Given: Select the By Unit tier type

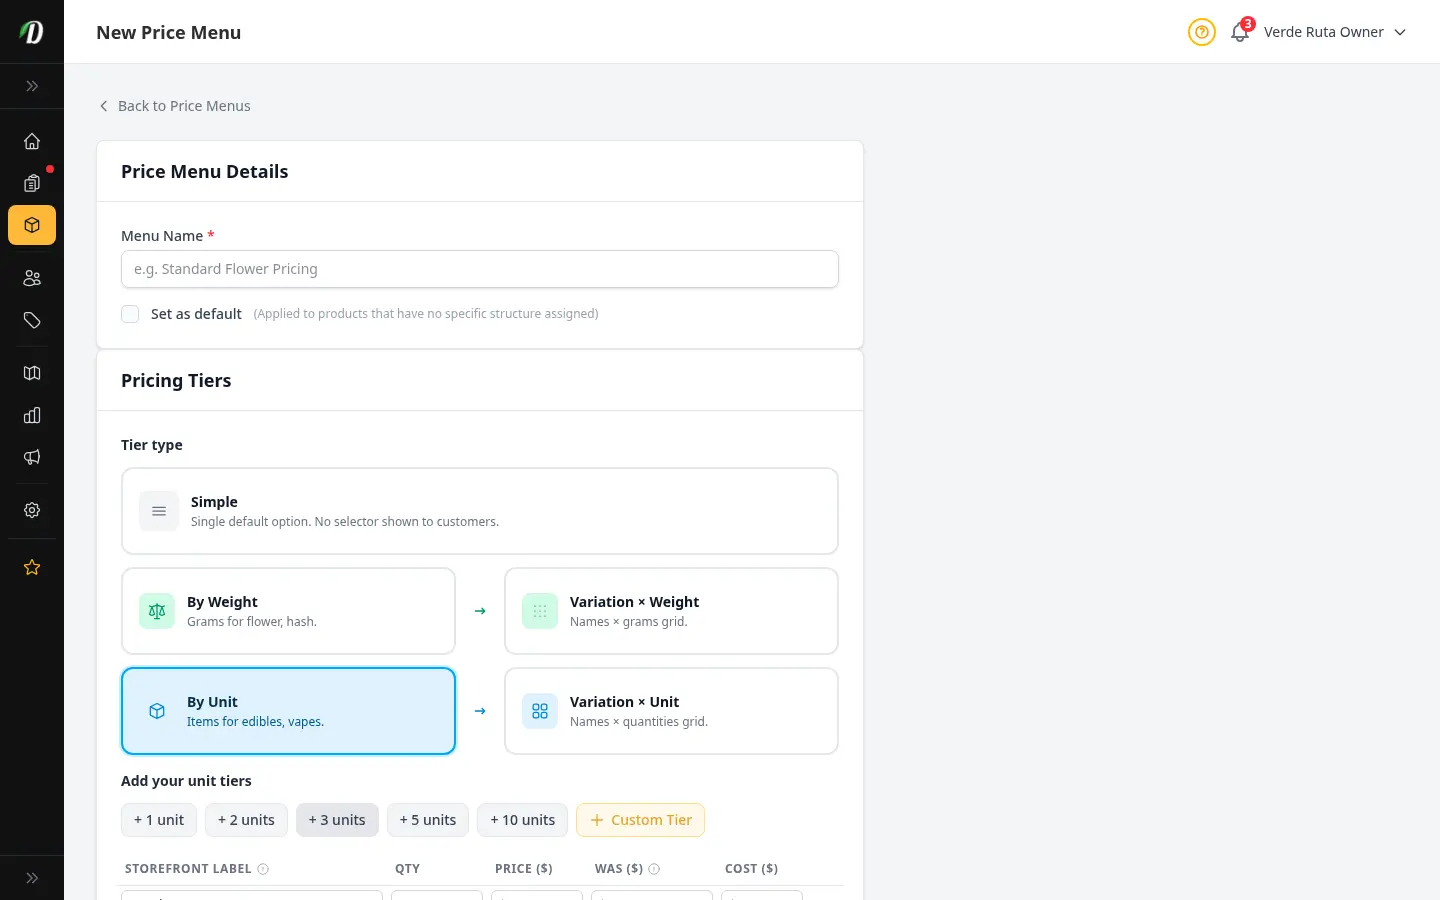Looking at the screenshot, I should point(288,711).
